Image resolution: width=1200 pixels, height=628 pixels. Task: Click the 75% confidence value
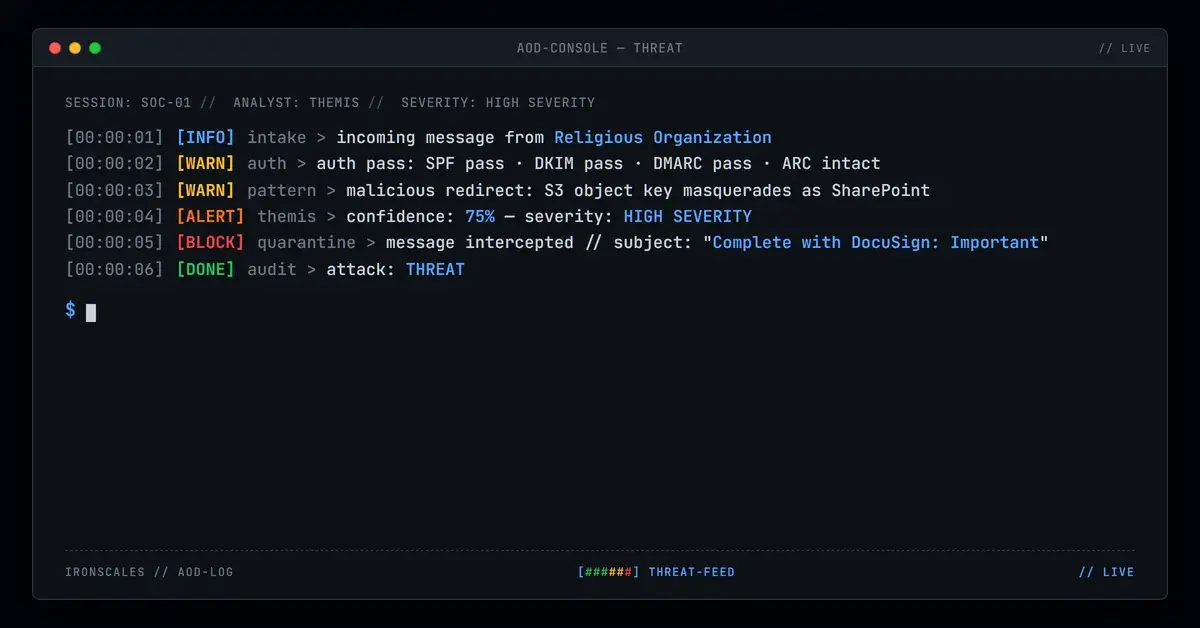[x=480, y=216]
